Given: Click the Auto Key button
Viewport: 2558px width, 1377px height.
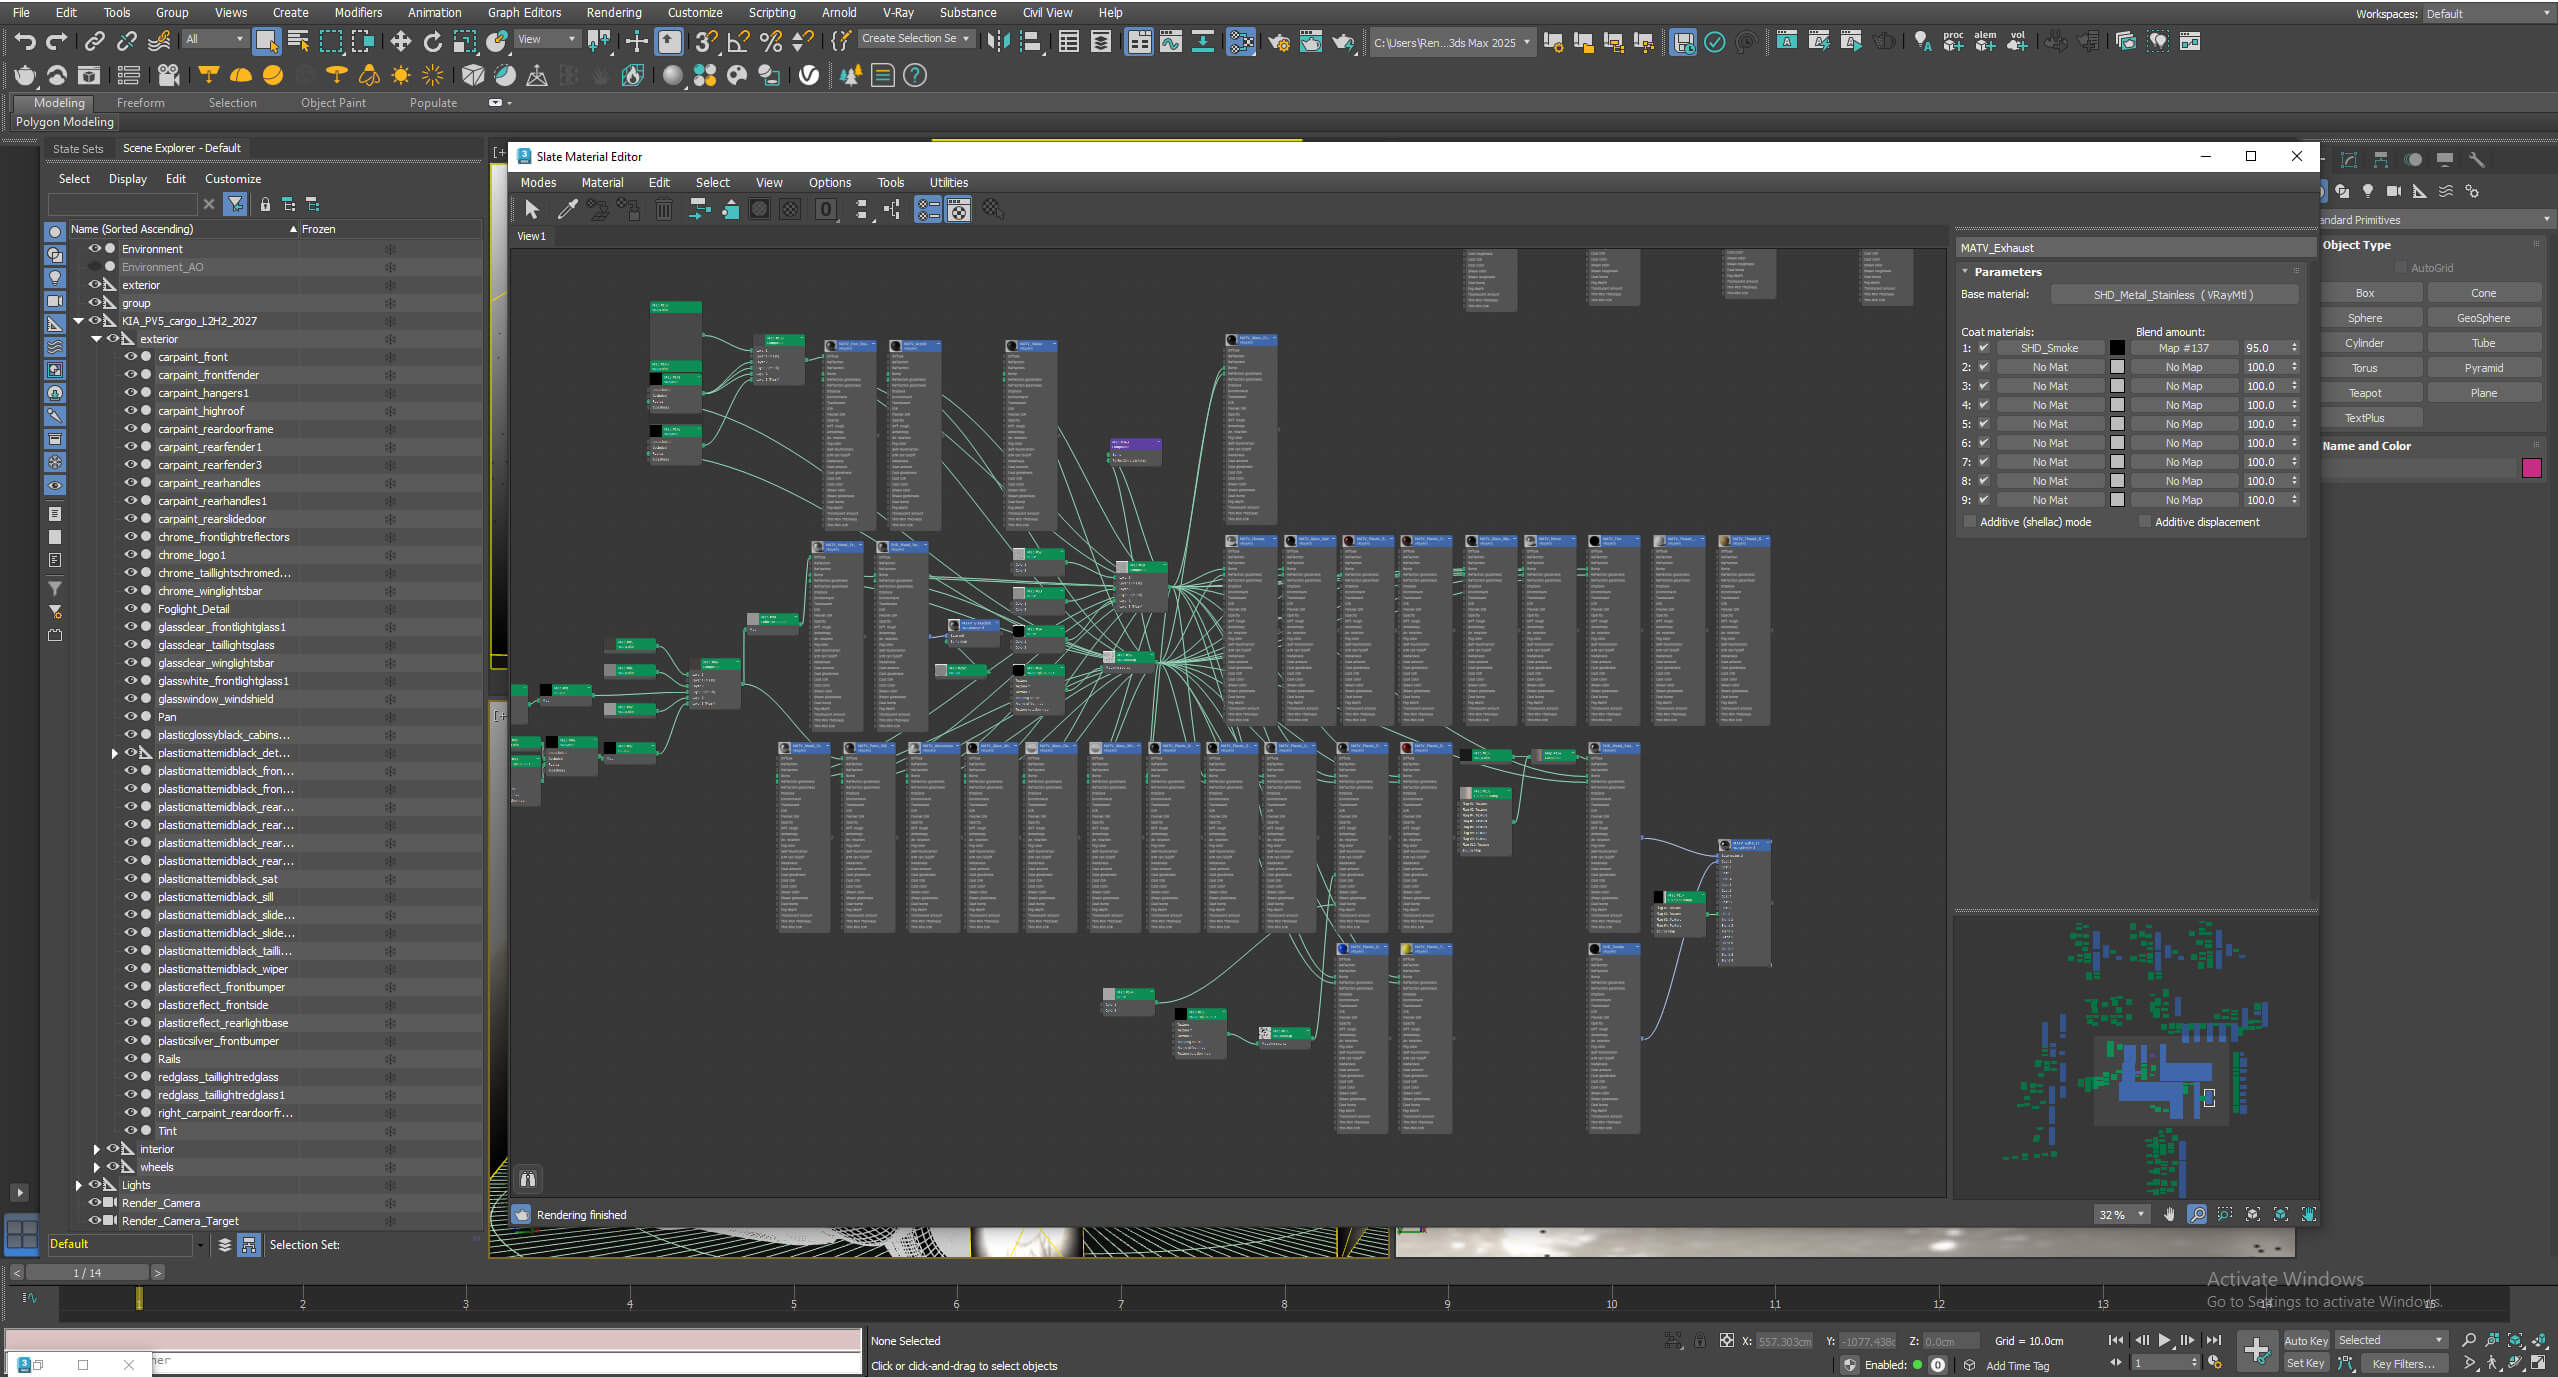Looking at the screenshot, I should (2306, 1340).
